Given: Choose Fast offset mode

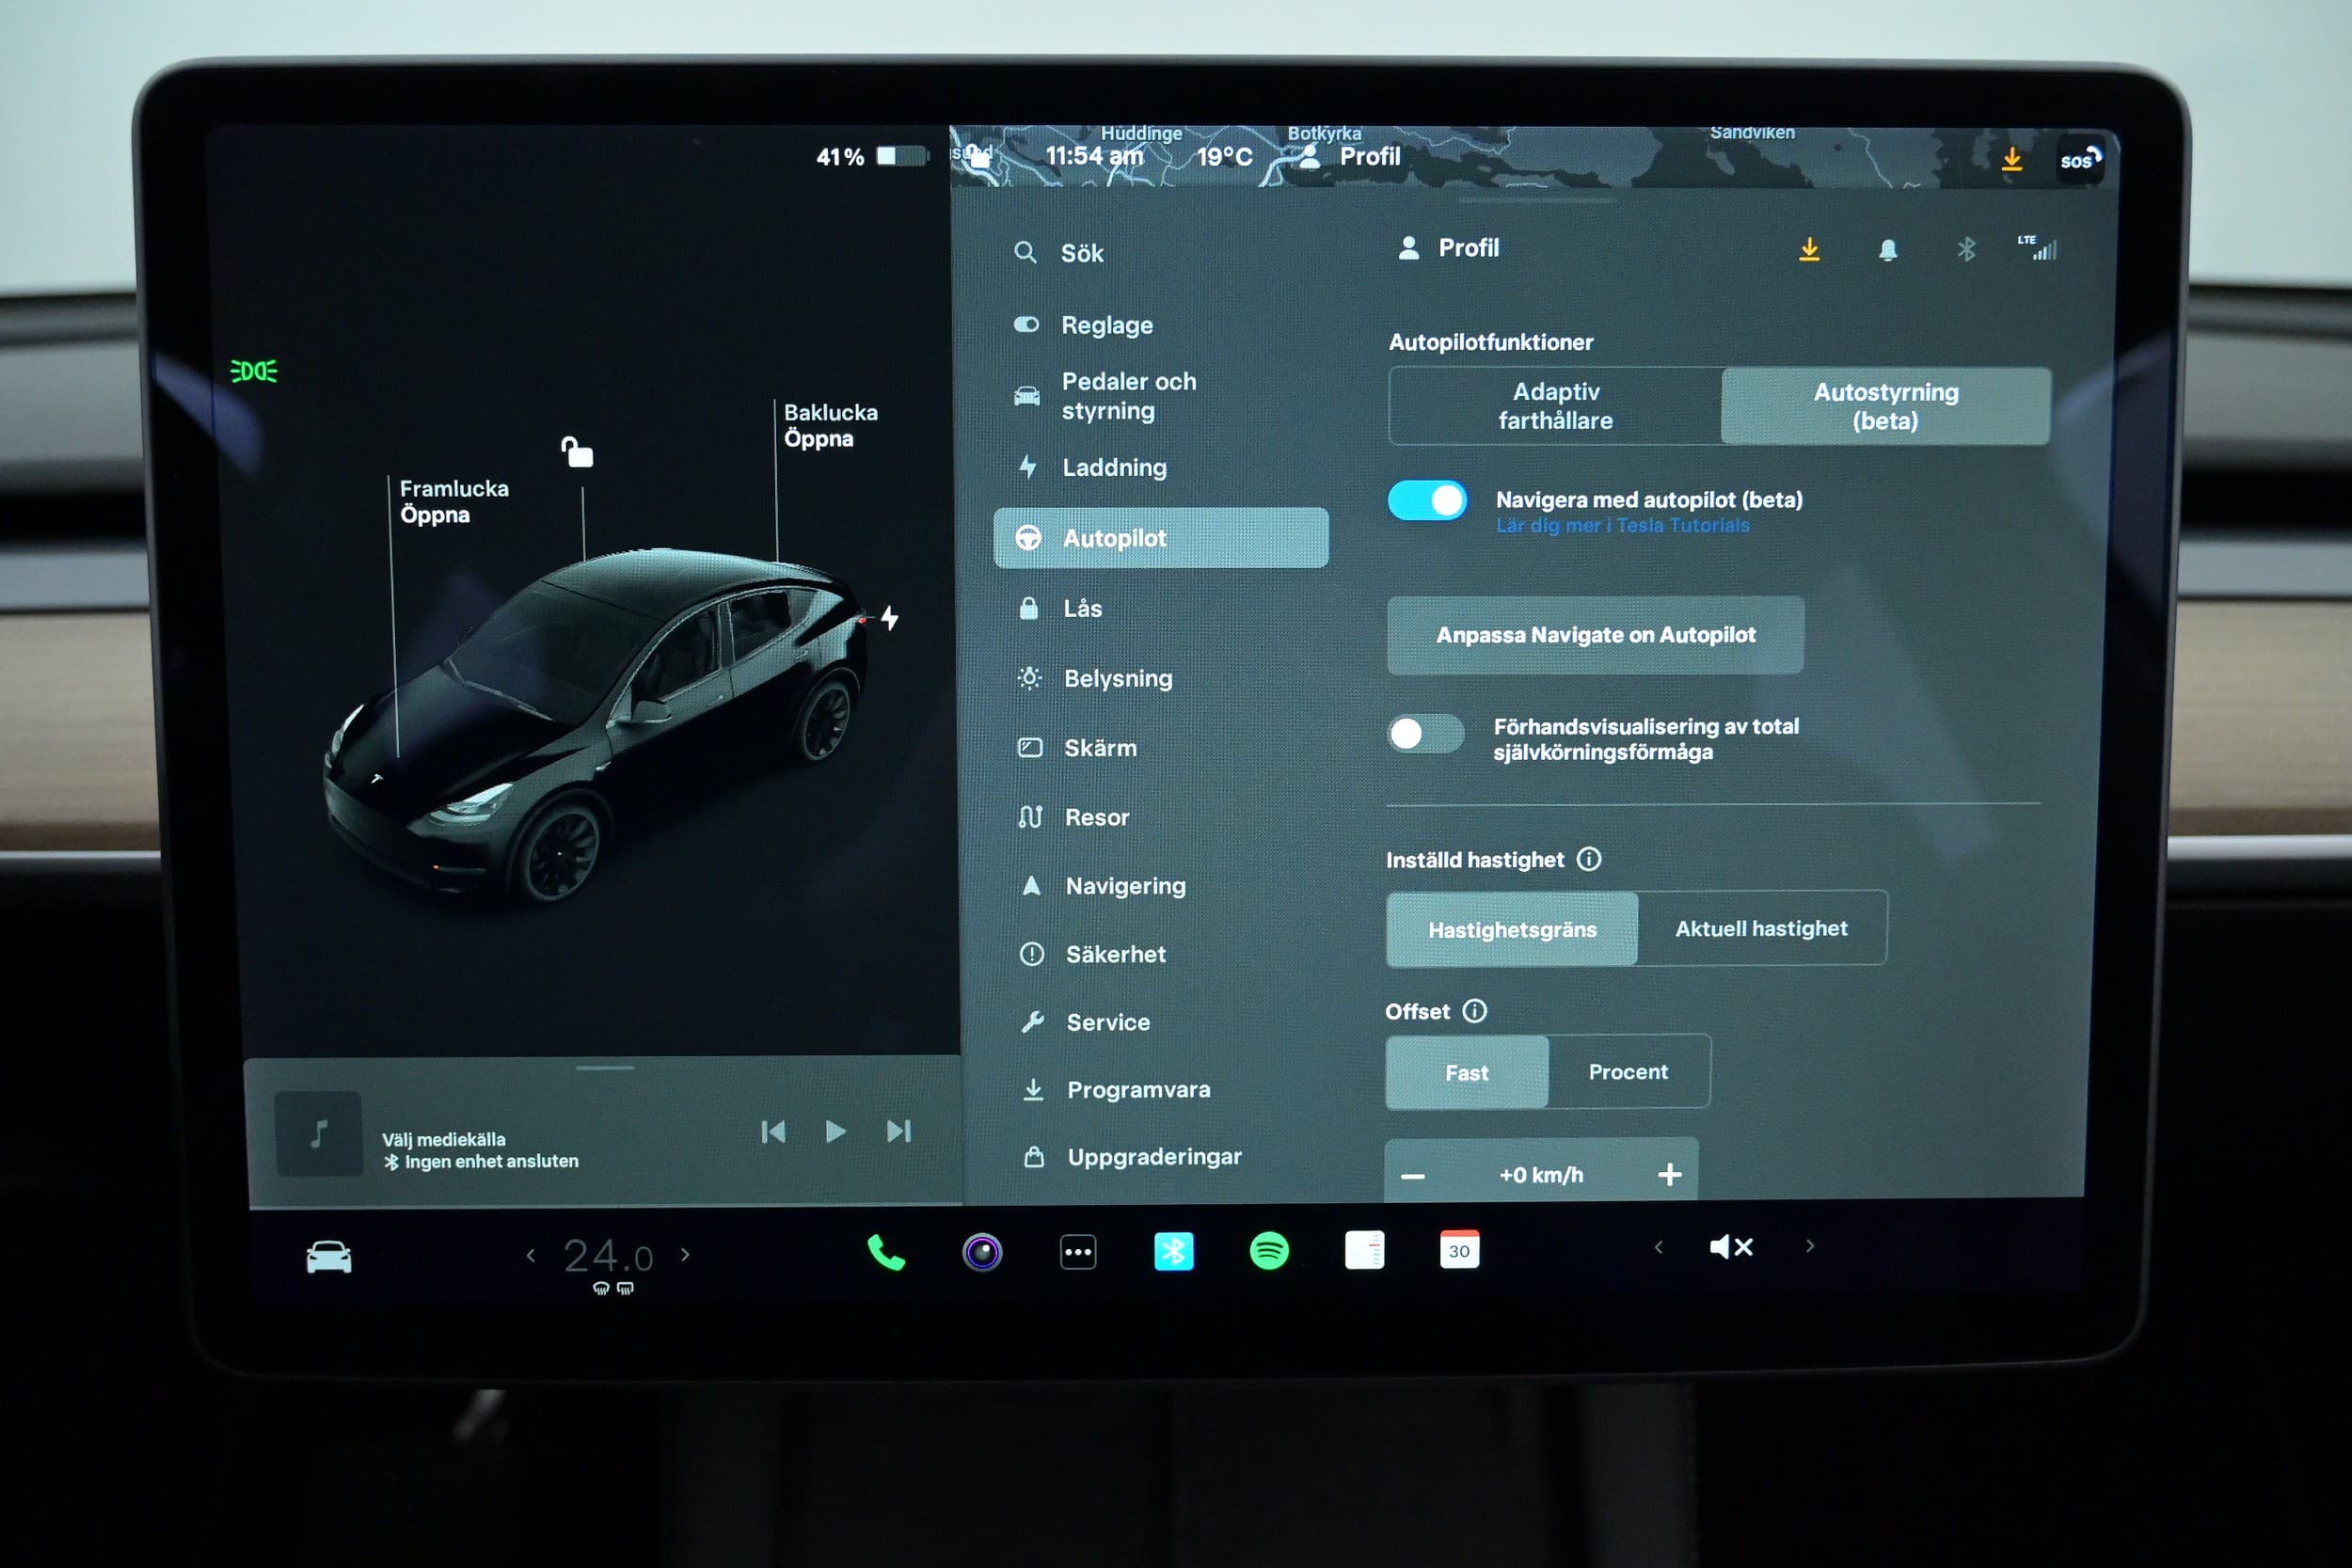Looking at the screenshot, I should (x=1466, y=1072).
